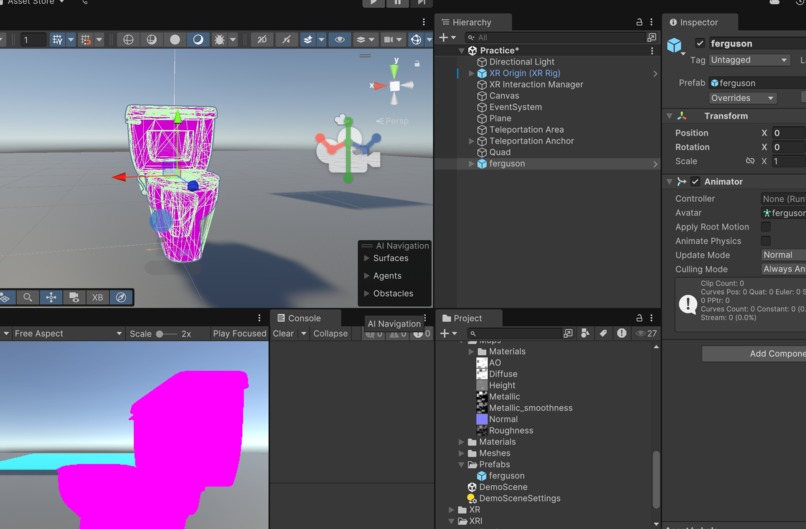Viewport: 806px width, 529px height.
Task: Select the shaded draw mode moon icon
Action: (x=198, y=40)
